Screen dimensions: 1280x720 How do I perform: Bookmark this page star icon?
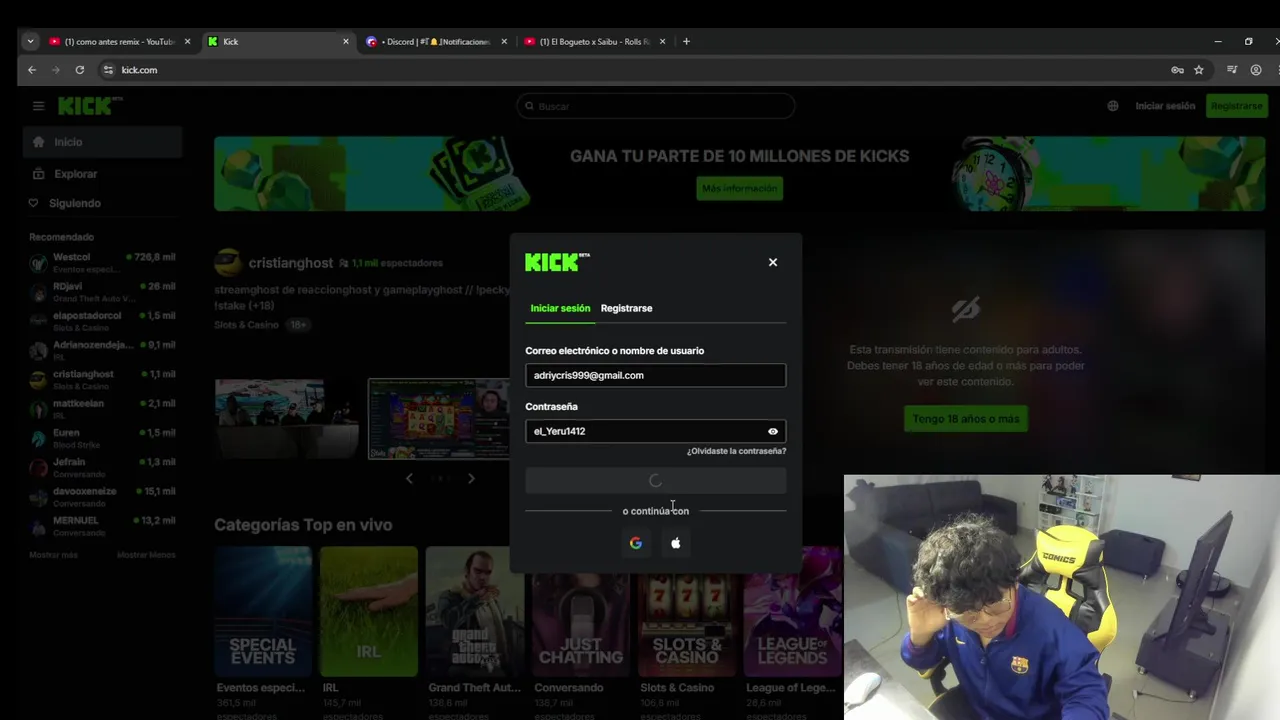tap(1198, 70)
